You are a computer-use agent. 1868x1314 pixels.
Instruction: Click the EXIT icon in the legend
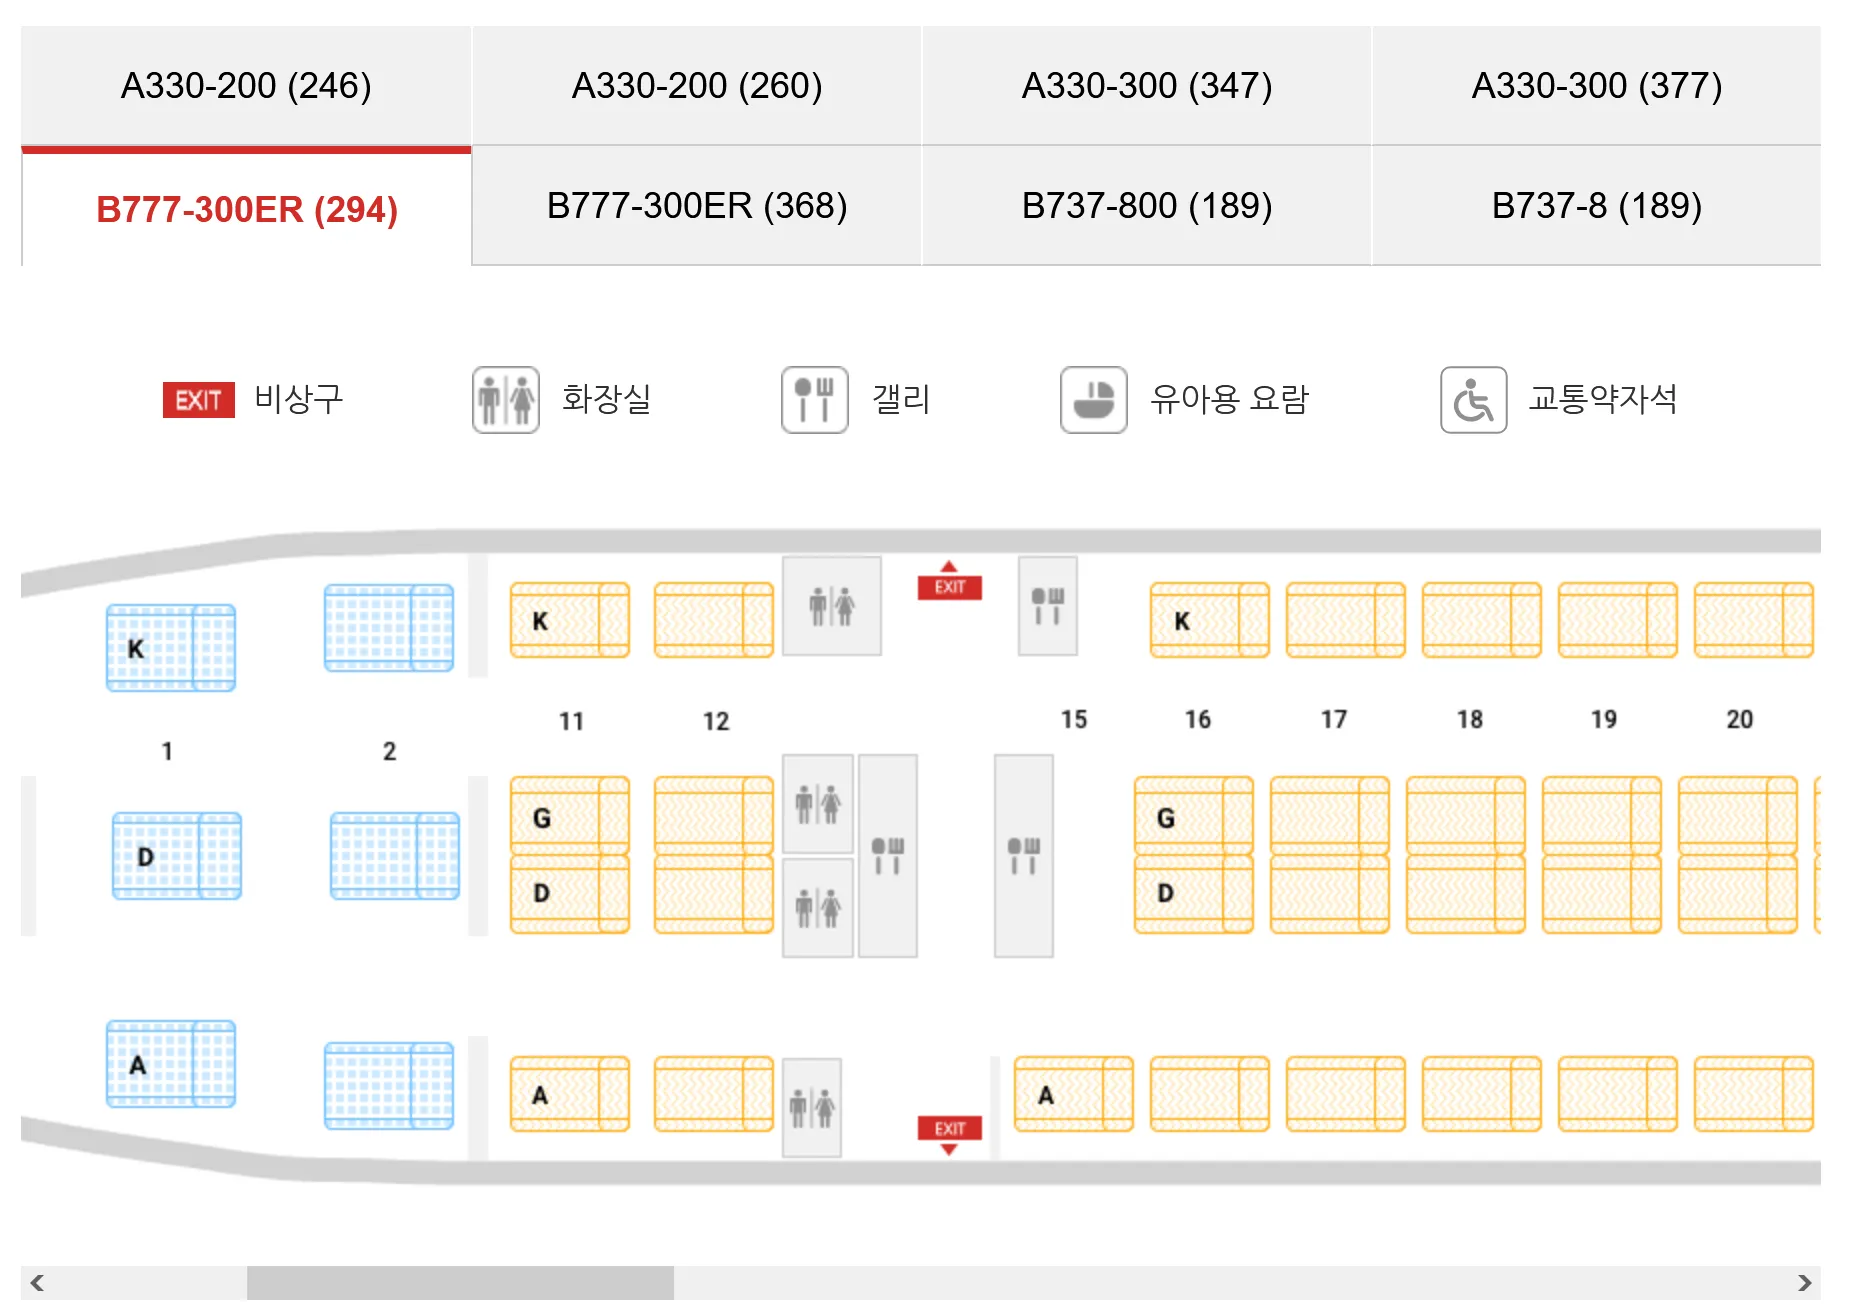(x=197, y=400)
